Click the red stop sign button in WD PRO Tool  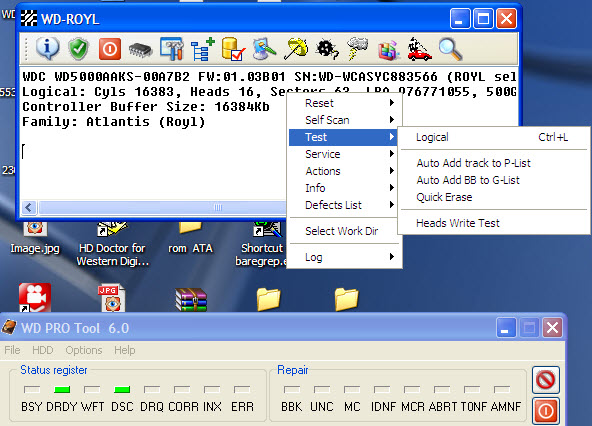[546, 380]
